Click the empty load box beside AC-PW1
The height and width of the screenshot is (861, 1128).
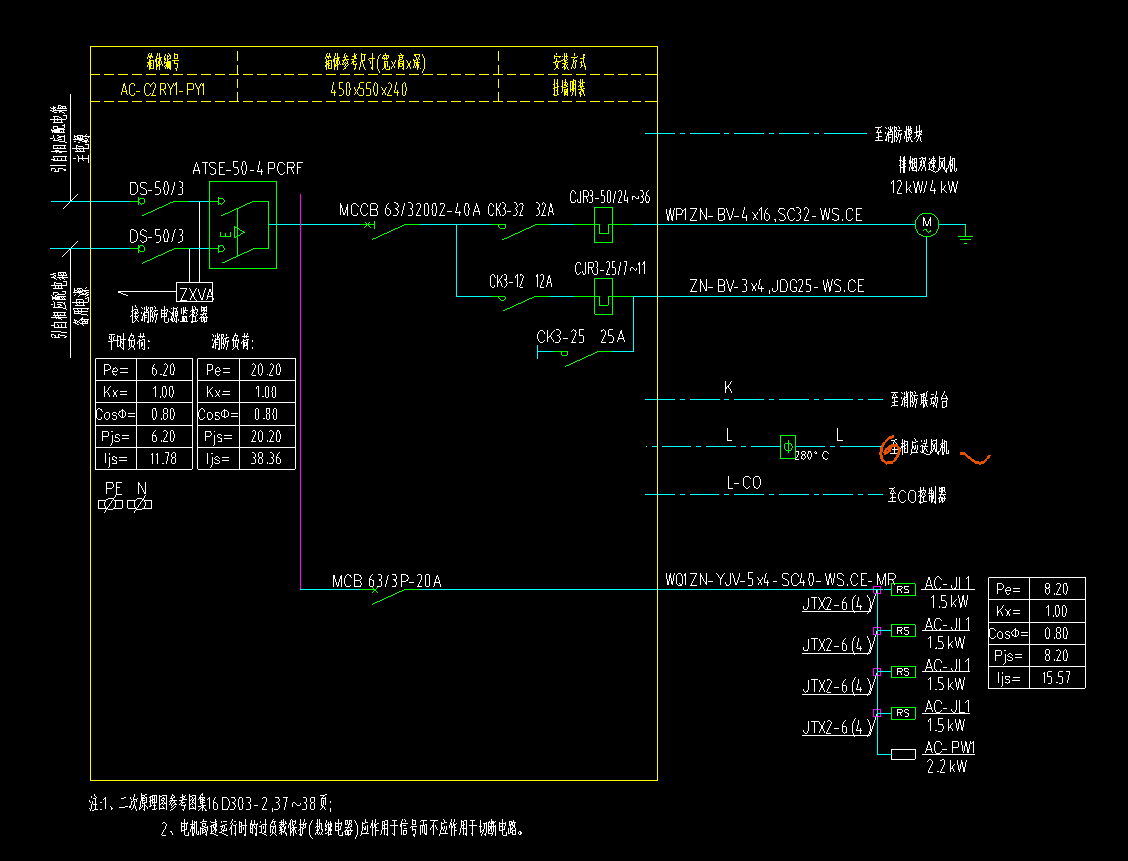pyautogui.click(x=904, y=754)
